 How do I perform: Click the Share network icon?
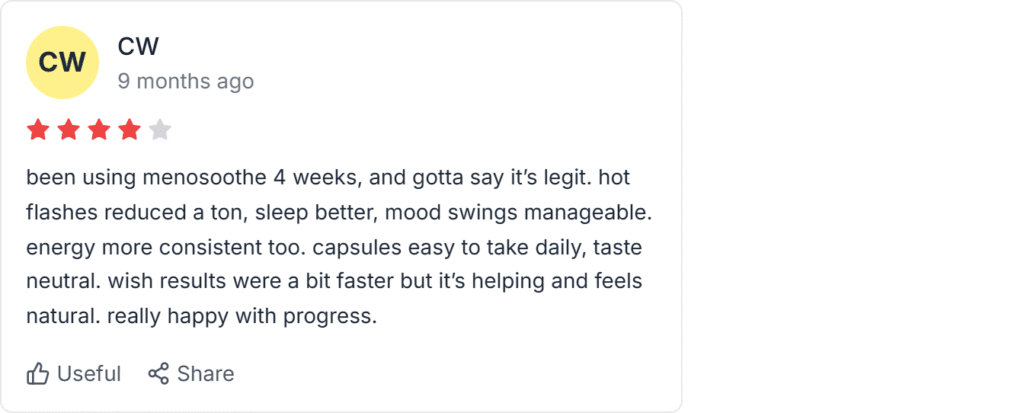pyautogui.click(x=158, y=374)
